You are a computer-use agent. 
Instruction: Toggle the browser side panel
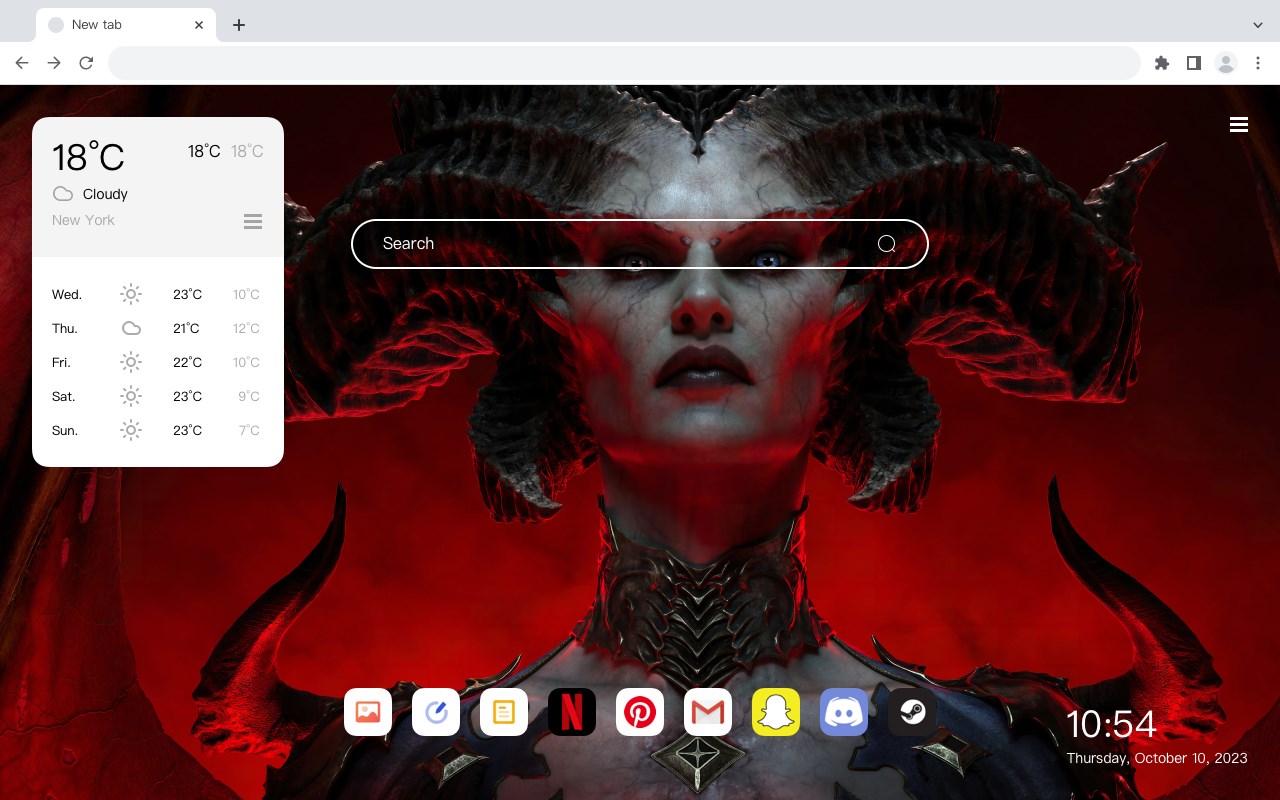[x=1194, y=63]
